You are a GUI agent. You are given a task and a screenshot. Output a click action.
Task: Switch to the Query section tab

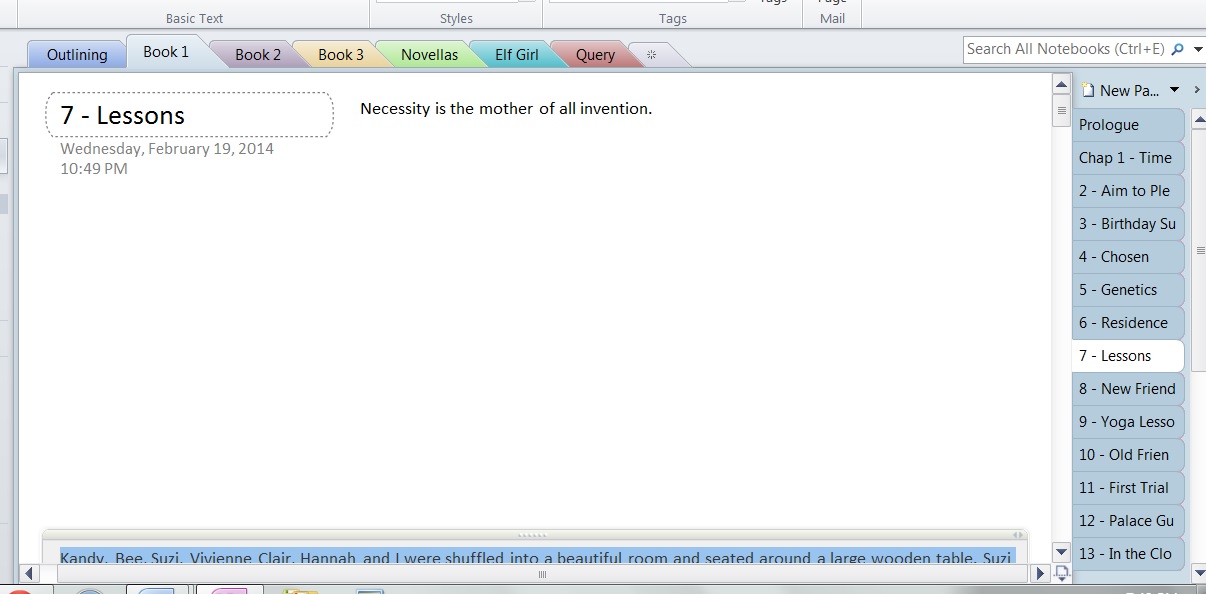[595, 55]
